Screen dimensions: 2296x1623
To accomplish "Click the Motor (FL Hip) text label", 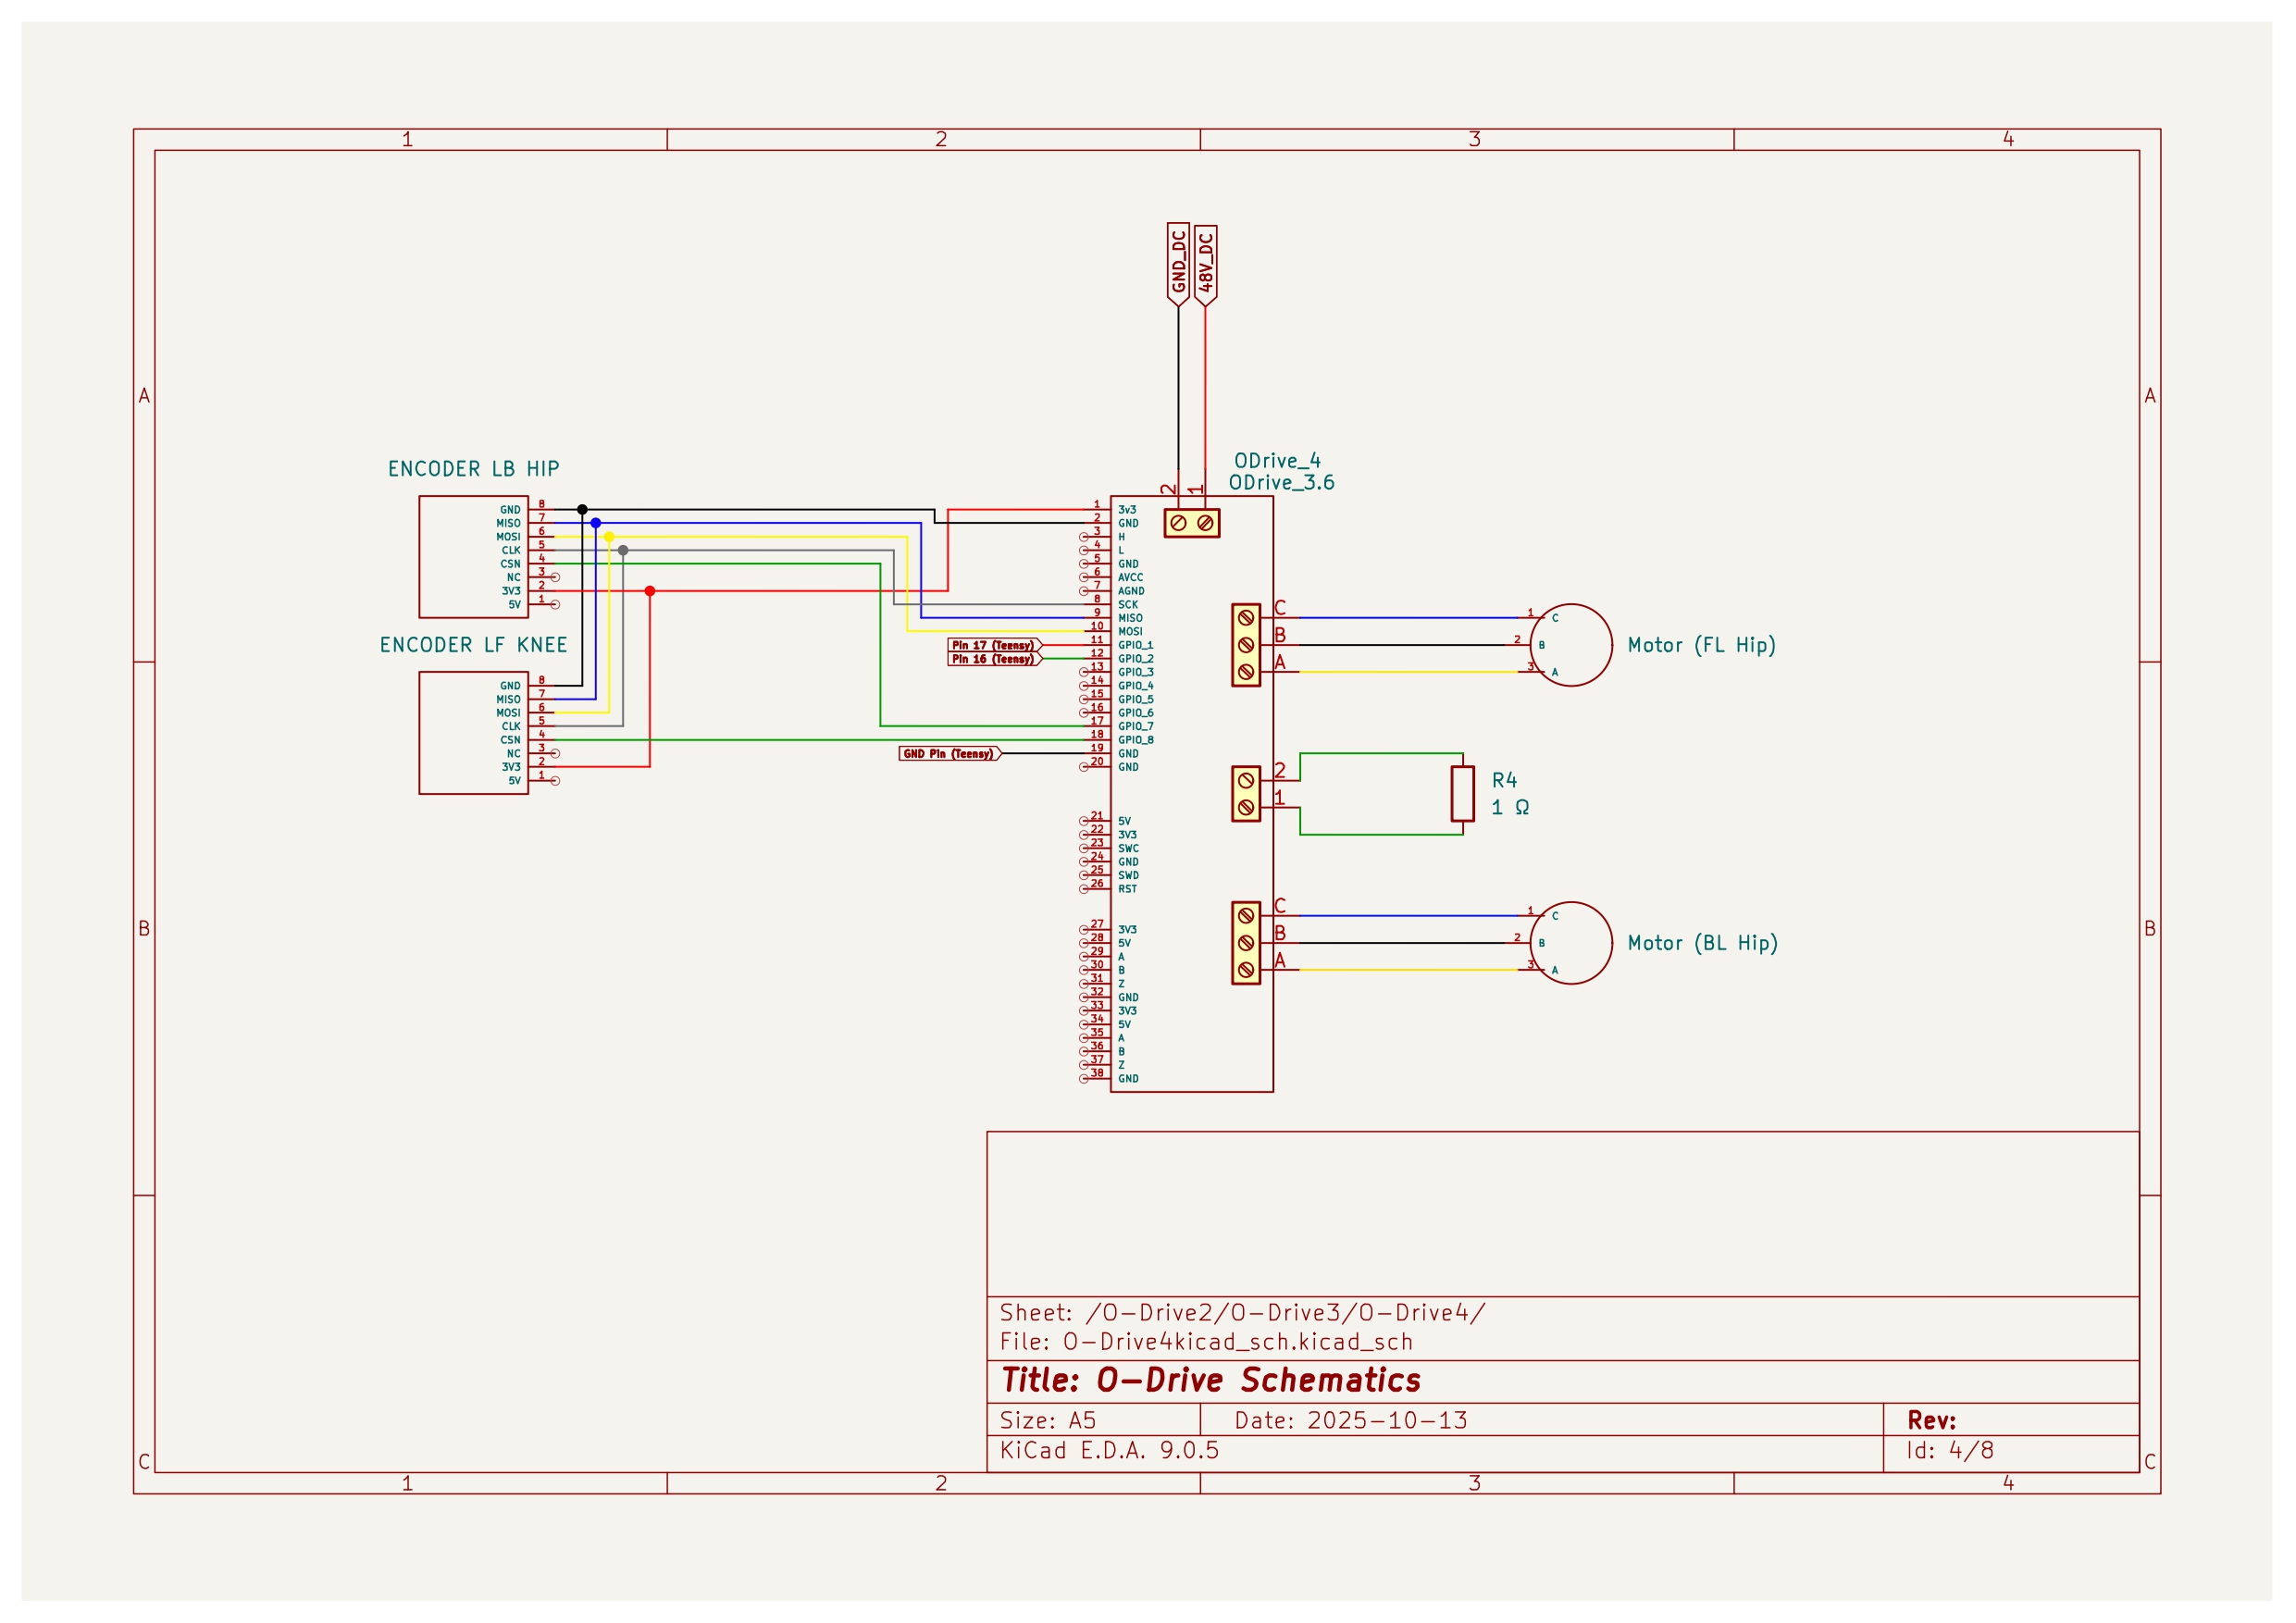I will click(x=1702, y=645).
